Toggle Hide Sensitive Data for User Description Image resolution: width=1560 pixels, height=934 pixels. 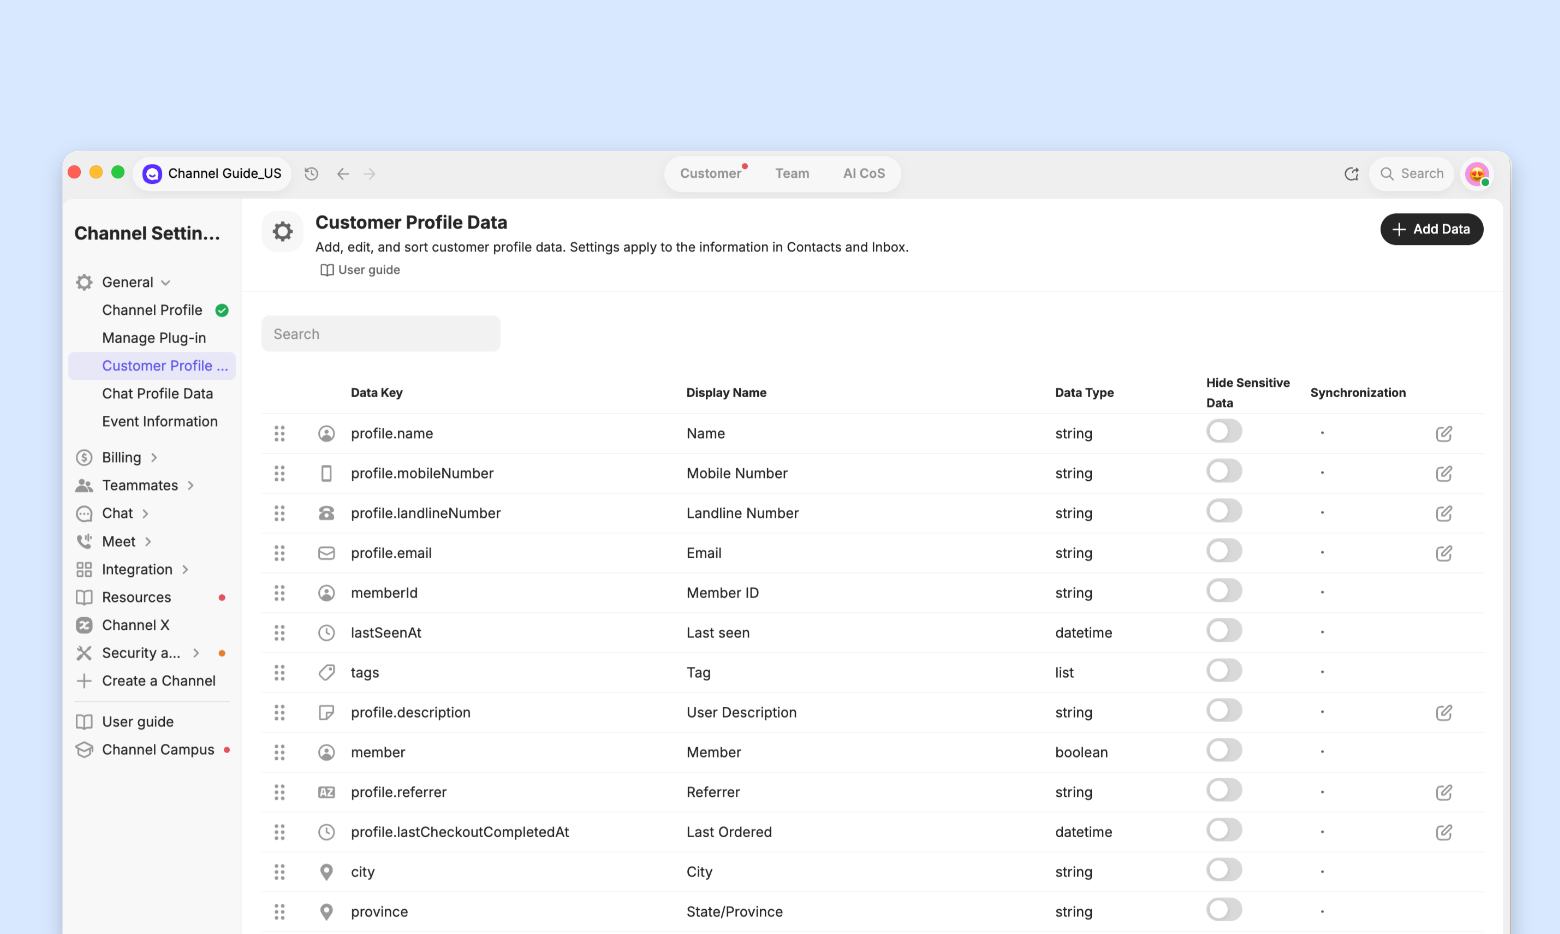tap(1224, 710)
